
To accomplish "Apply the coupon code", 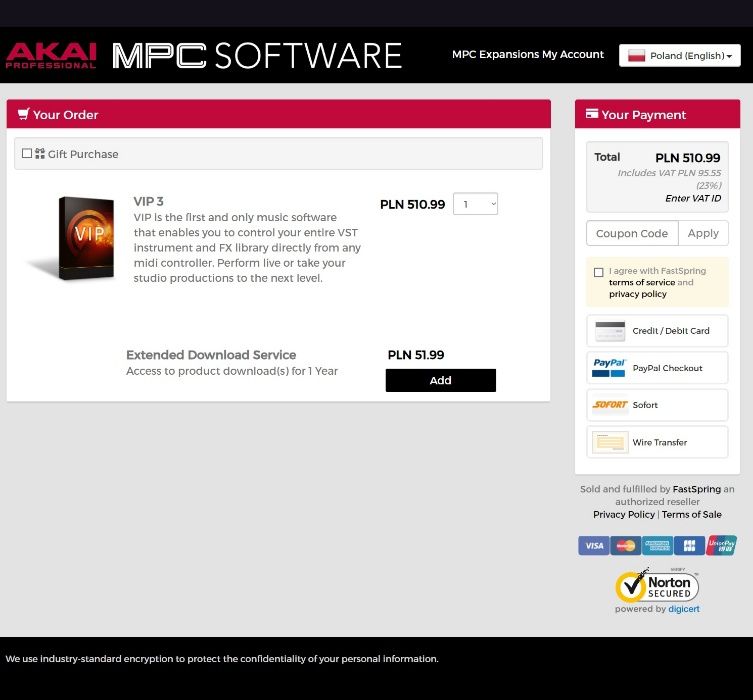I will coord(703,233).
